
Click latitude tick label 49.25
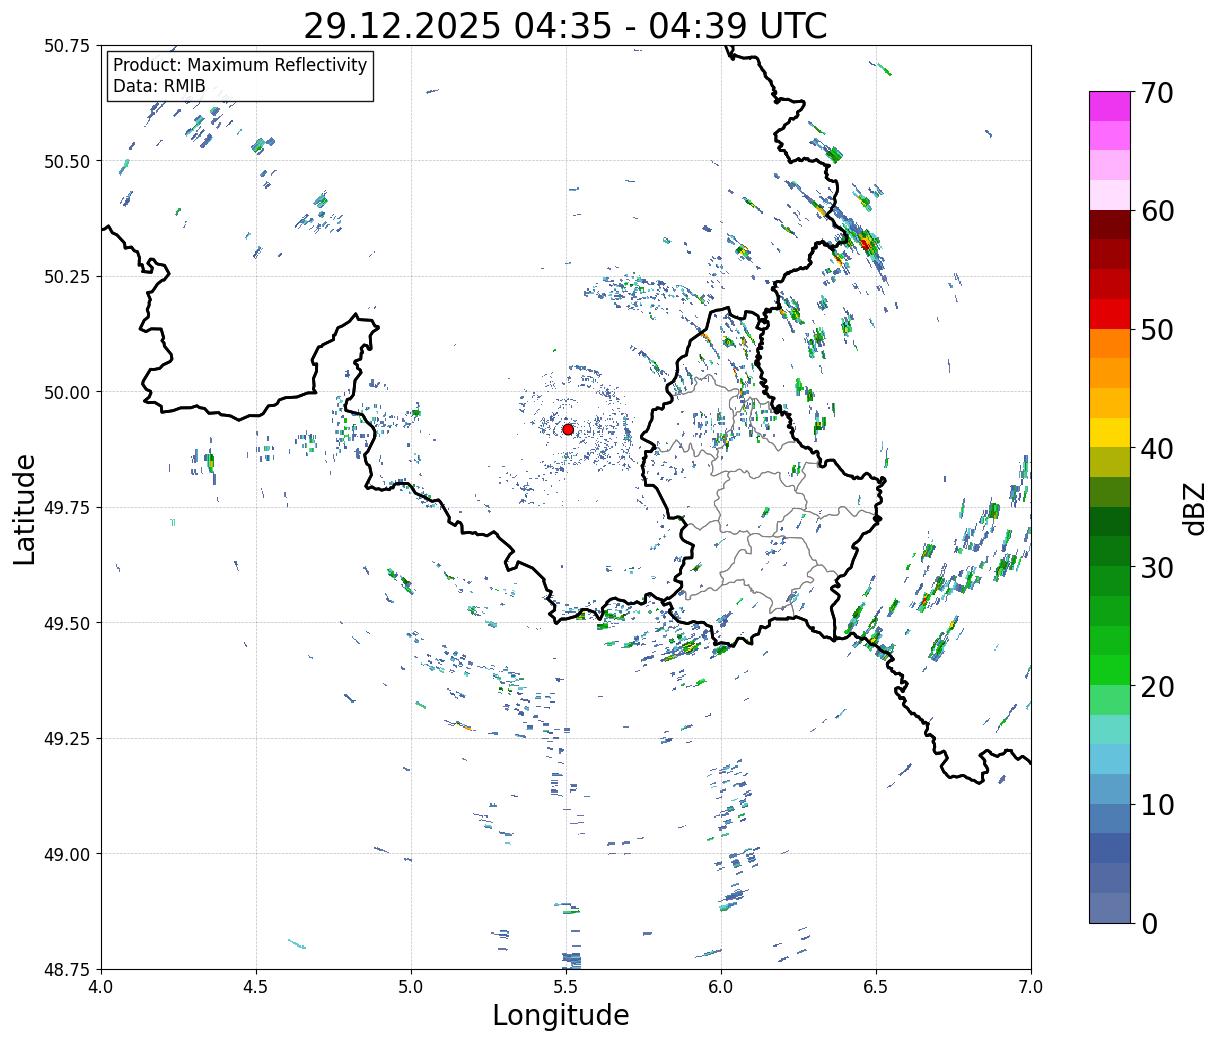point(68,739)
